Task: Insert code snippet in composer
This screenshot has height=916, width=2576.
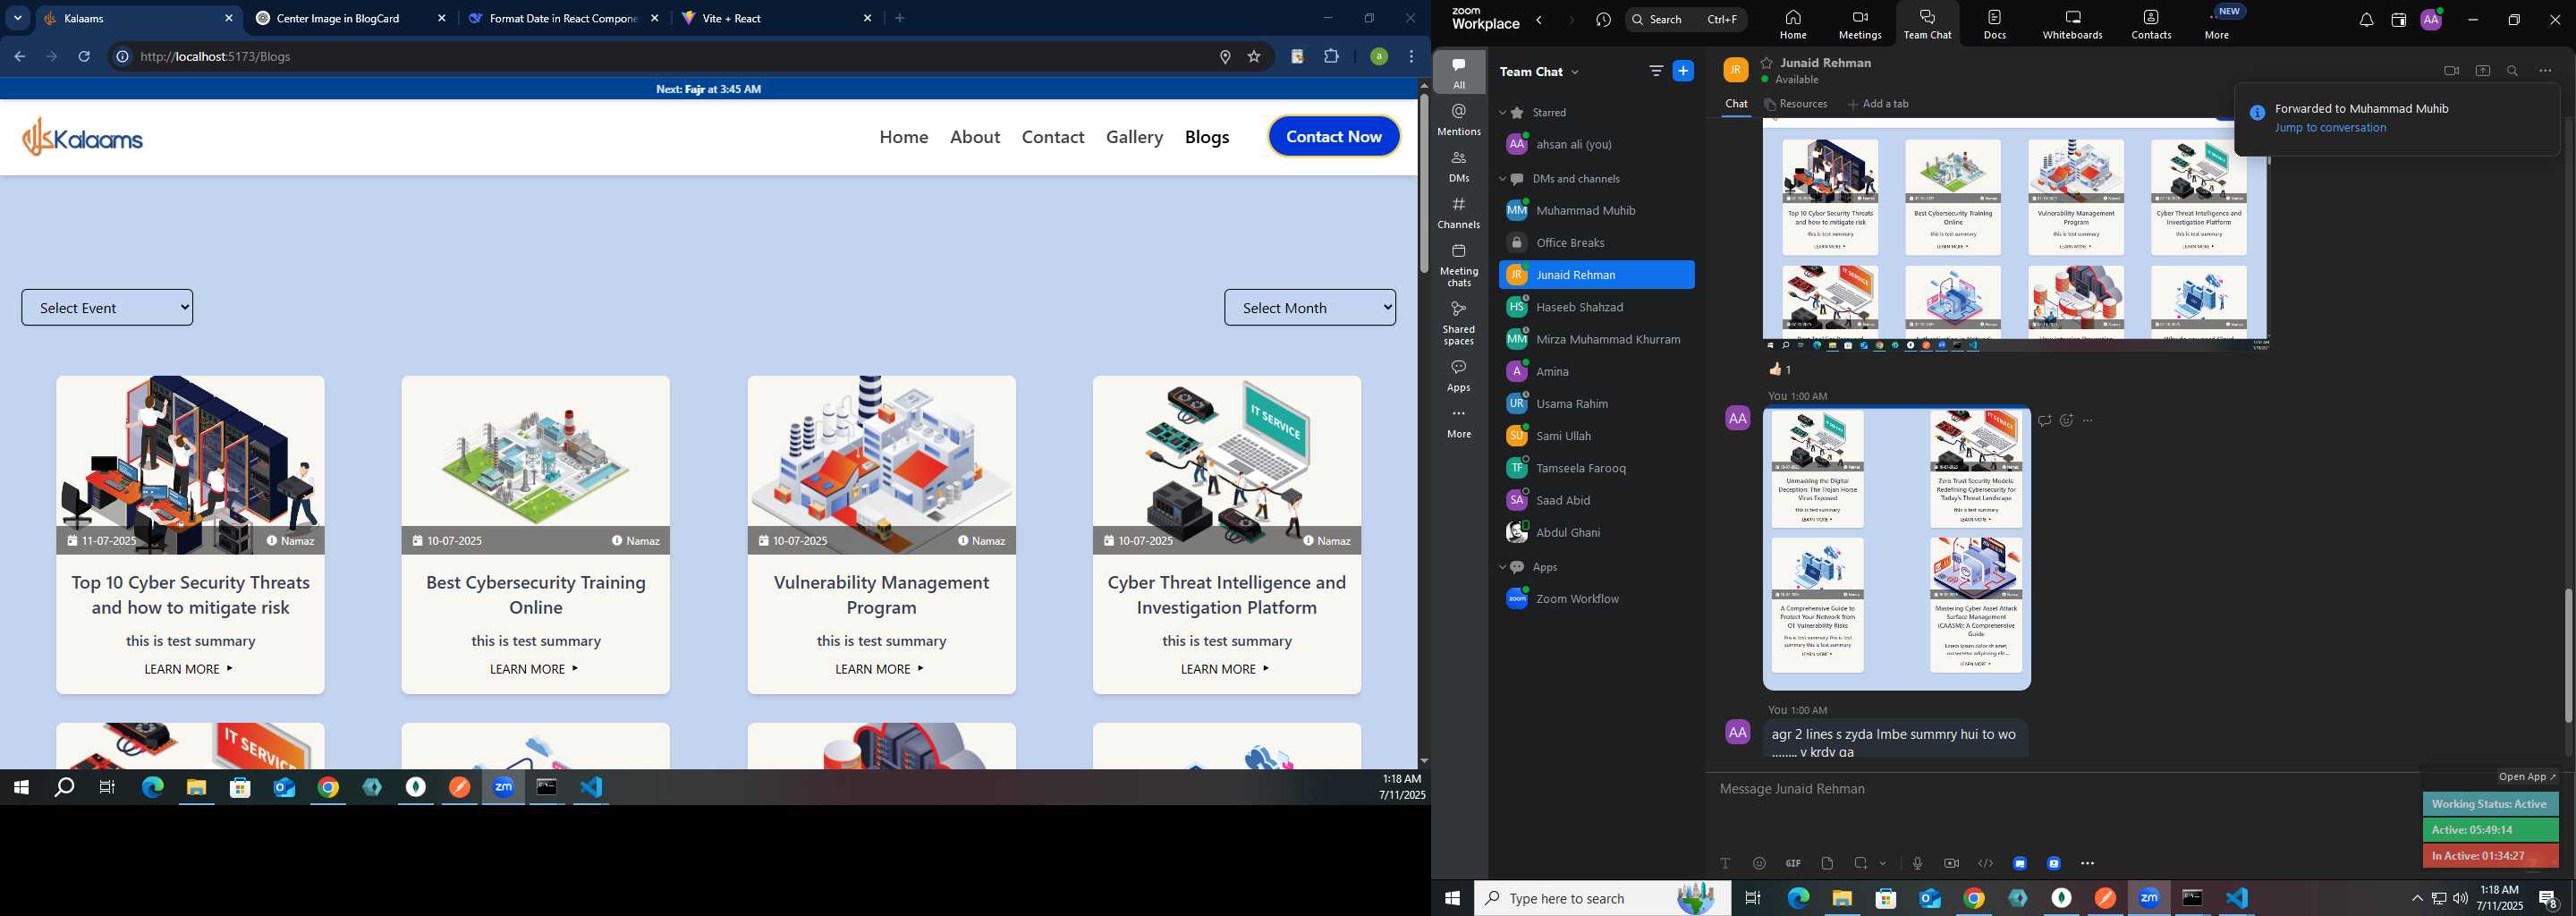Action: pos(1985,863)
